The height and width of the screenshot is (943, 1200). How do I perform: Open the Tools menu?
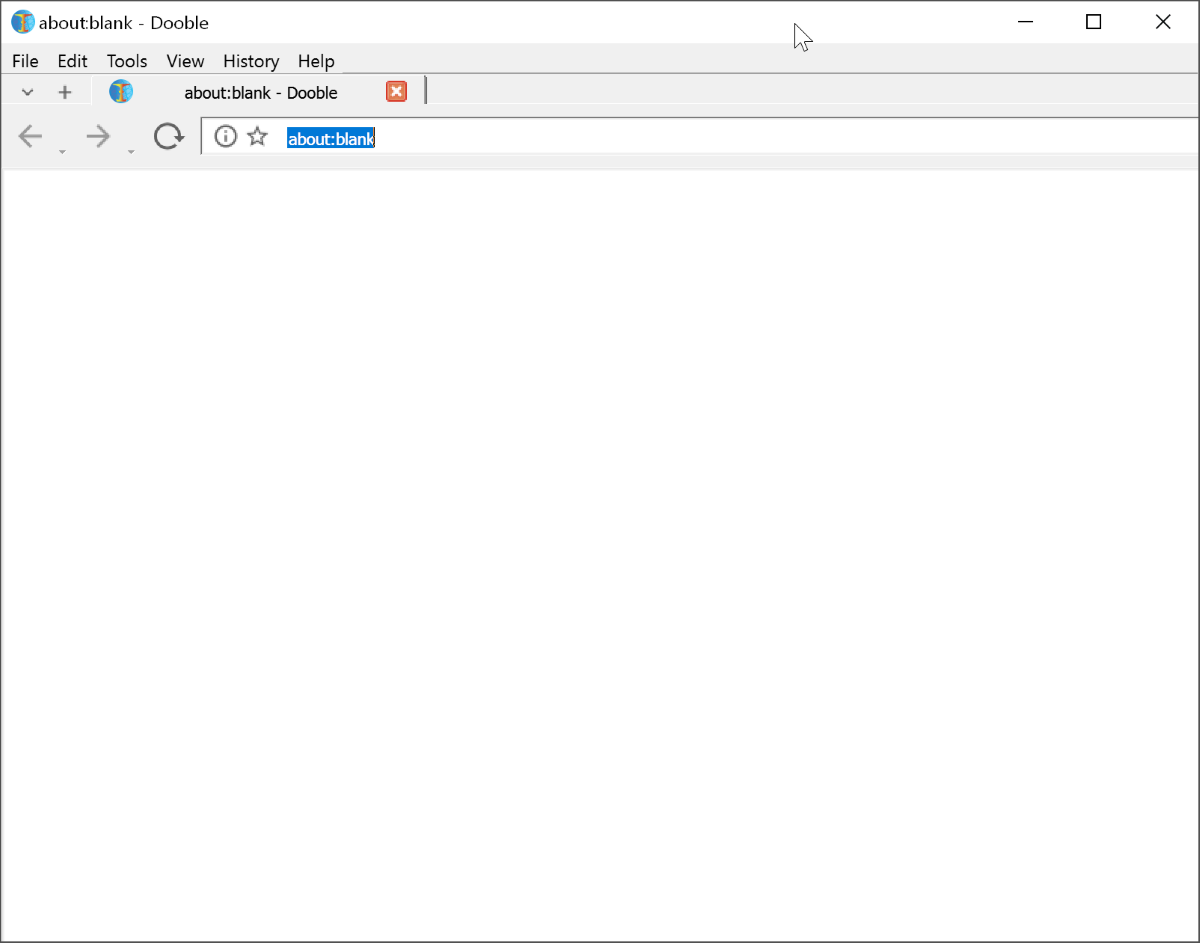tap(127, 61)
